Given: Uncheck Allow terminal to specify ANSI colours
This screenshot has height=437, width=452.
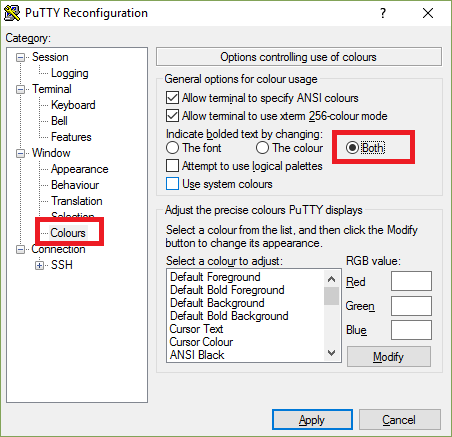Looking at the screenshot, I should [172, 98].
